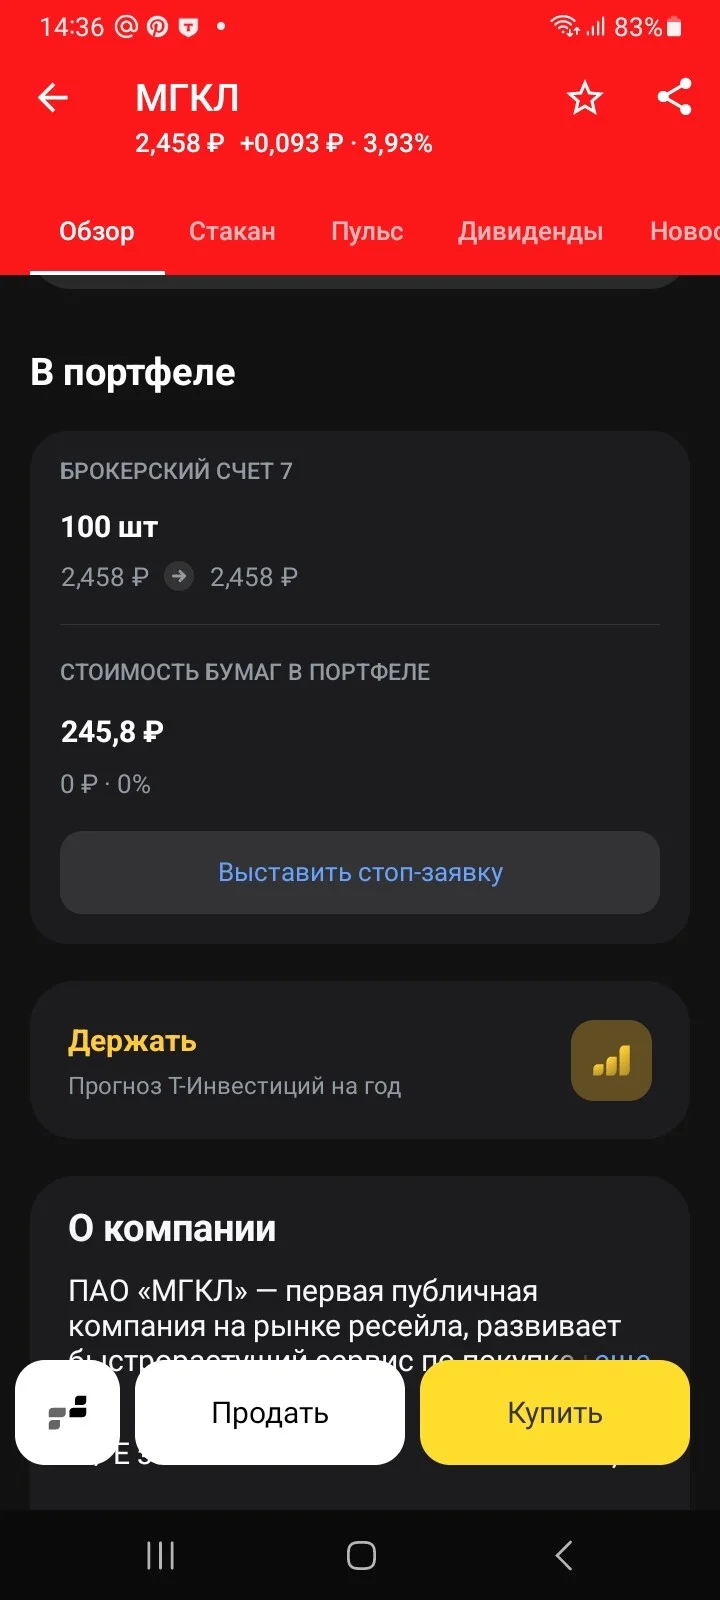Open the yellow forecast bars icon
This screenshot has height=1600, width=720.
click(x=611, y=1060)
